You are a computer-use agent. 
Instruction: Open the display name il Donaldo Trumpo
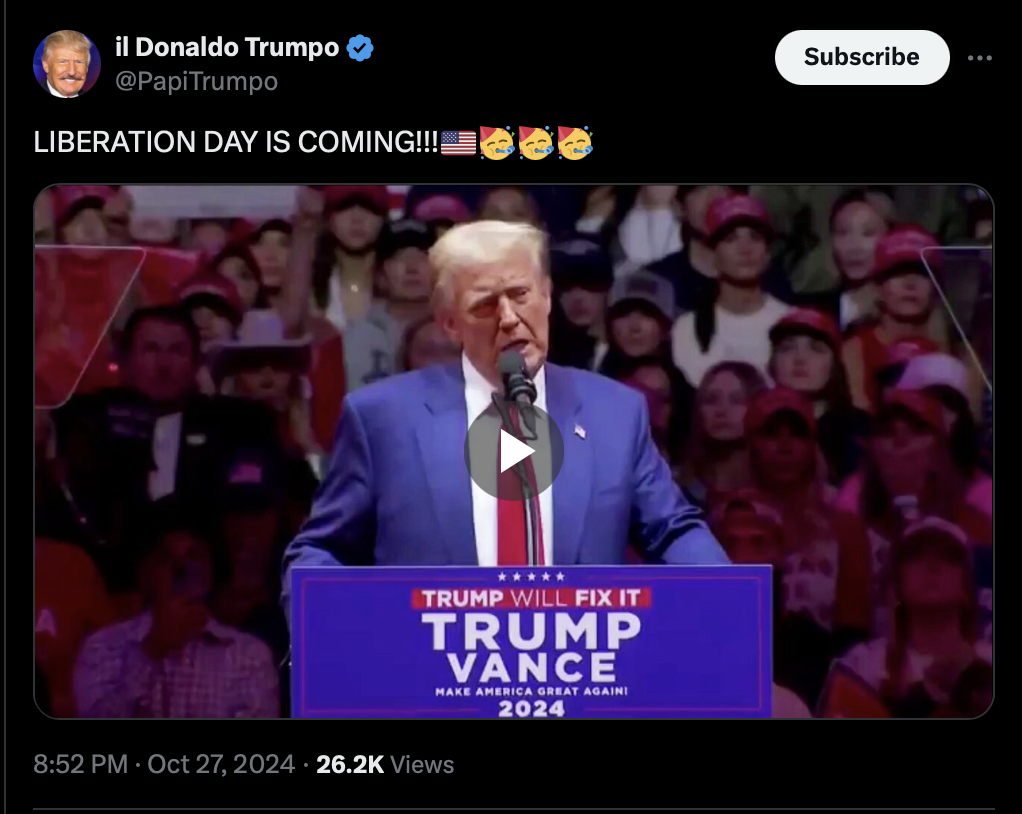pyautogui.click(x=227, y=48)
